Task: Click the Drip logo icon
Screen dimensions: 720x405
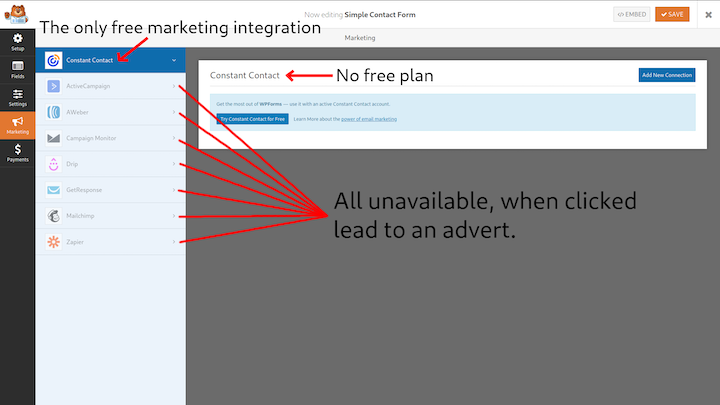Action: tap(53, 164)
